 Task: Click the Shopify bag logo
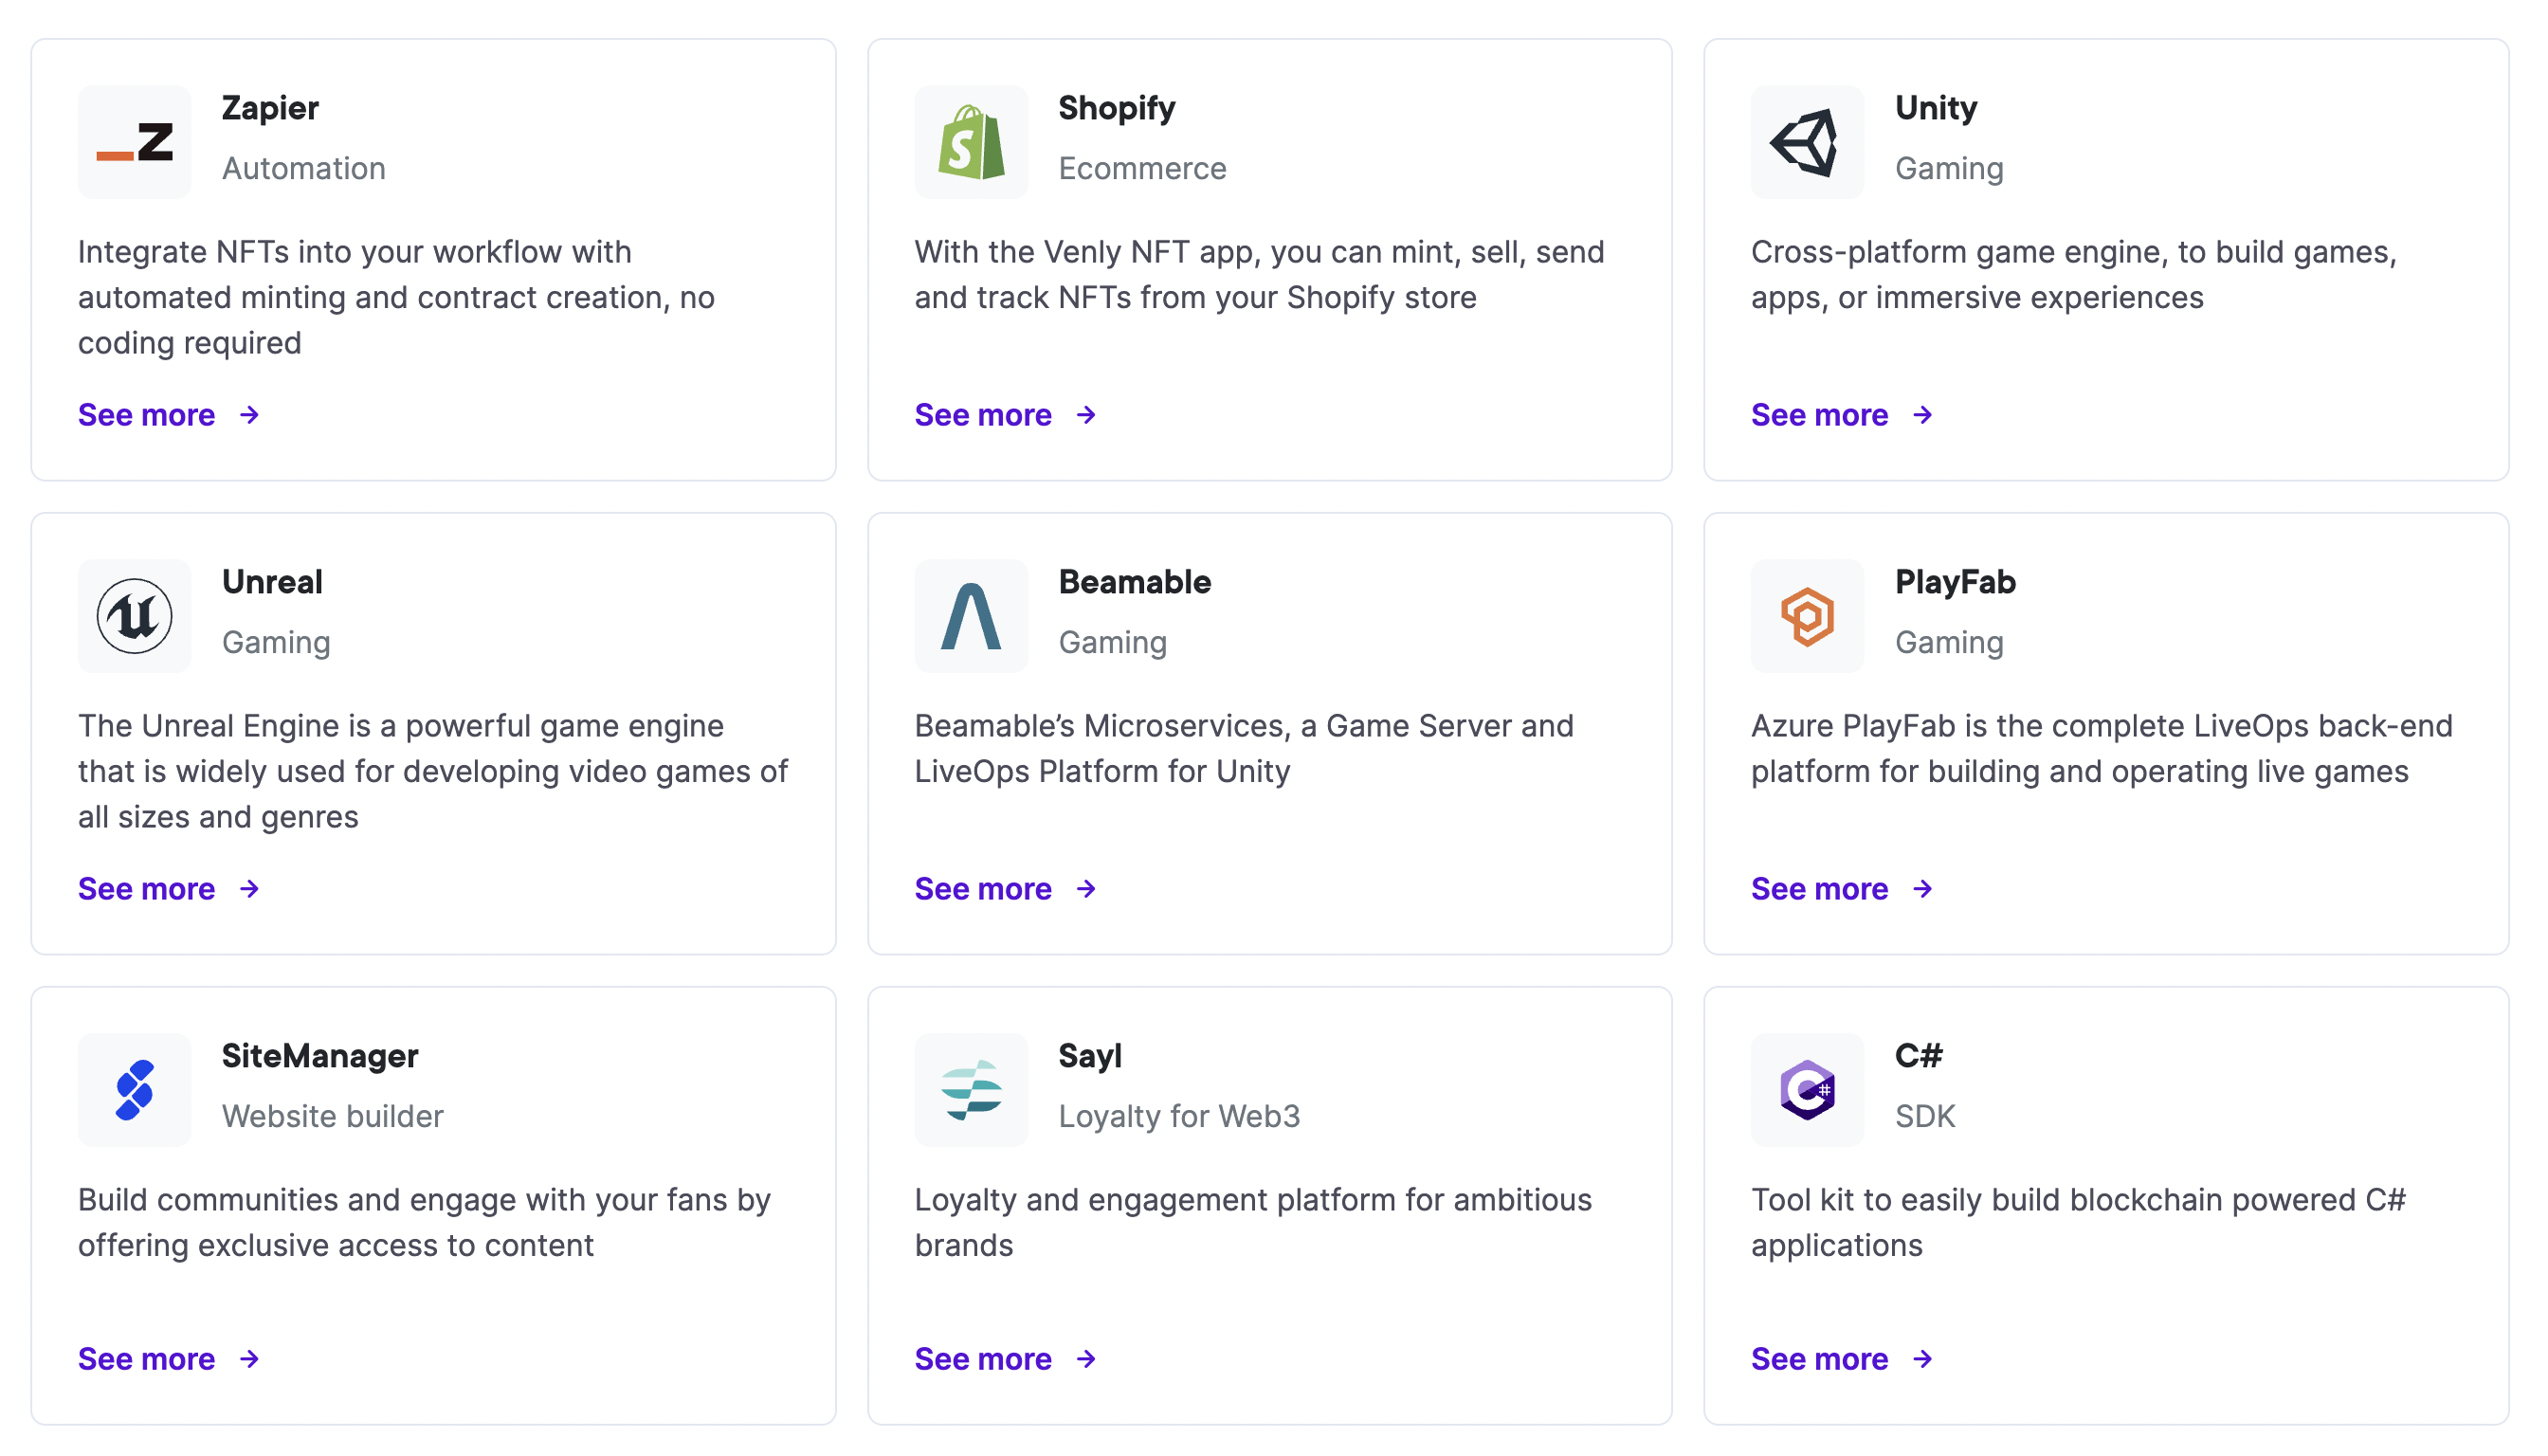pos(971,142)
